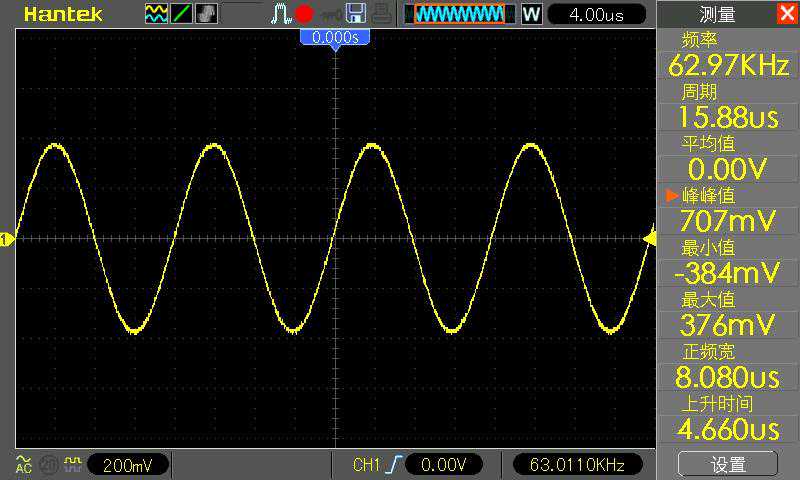800x480 pixels.
Task: Close the 测量 measurement panel
Action: [786, 14]
